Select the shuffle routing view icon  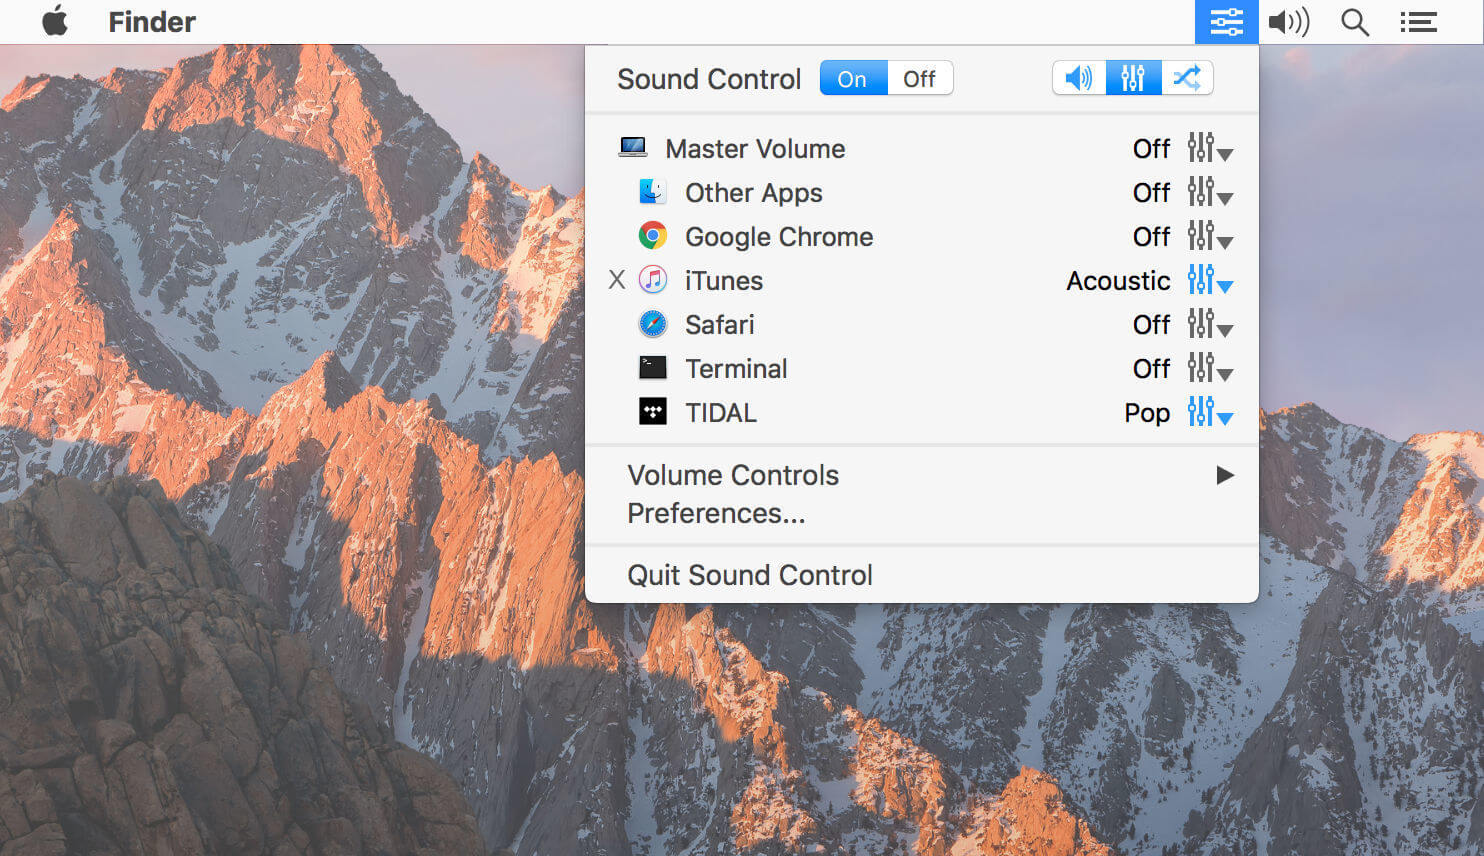(1187, 78)
